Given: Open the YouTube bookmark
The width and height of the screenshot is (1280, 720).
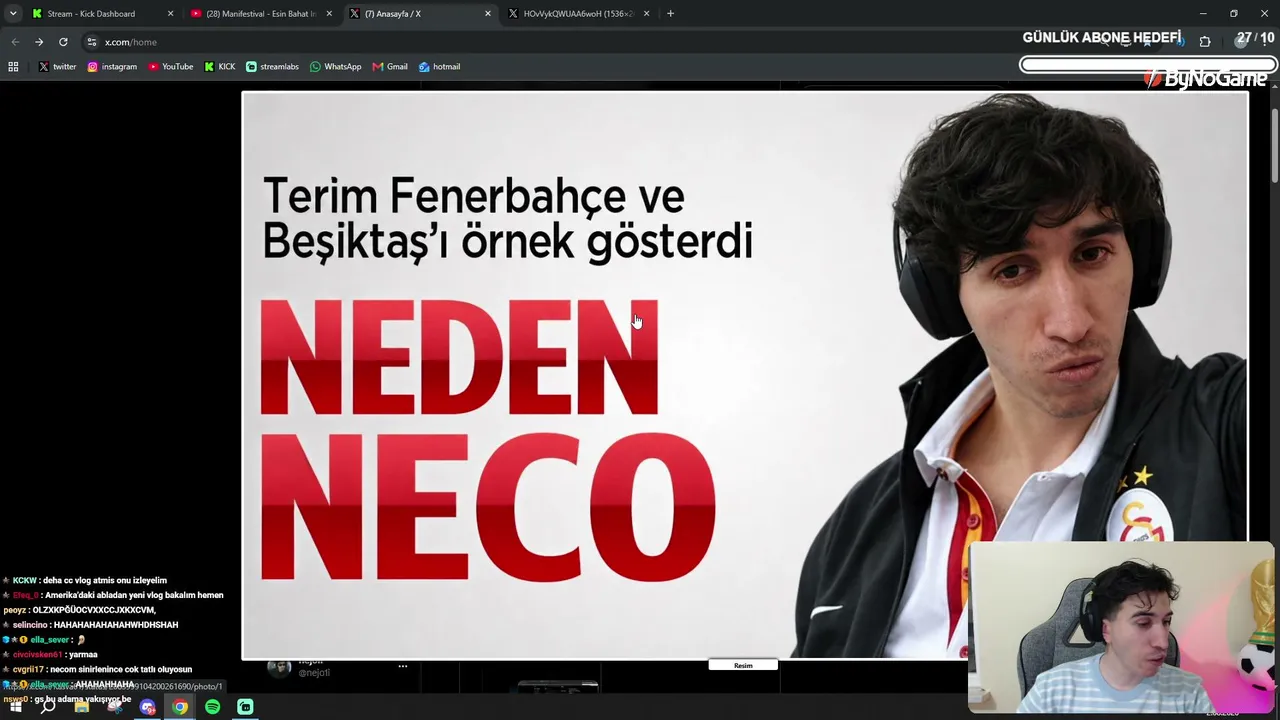Looking at the screenshot, I should coord(171,67).
